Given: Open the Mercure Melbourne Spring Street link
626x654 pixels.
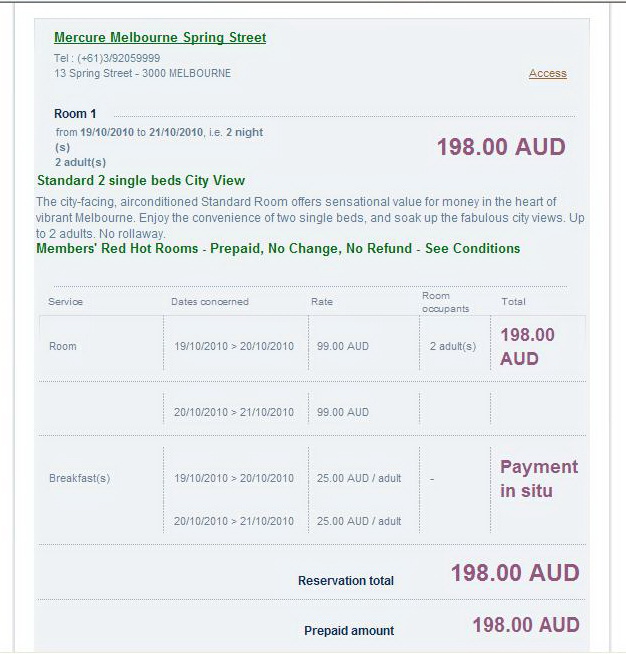Looking at the screenshot, I should pos(160,38).
